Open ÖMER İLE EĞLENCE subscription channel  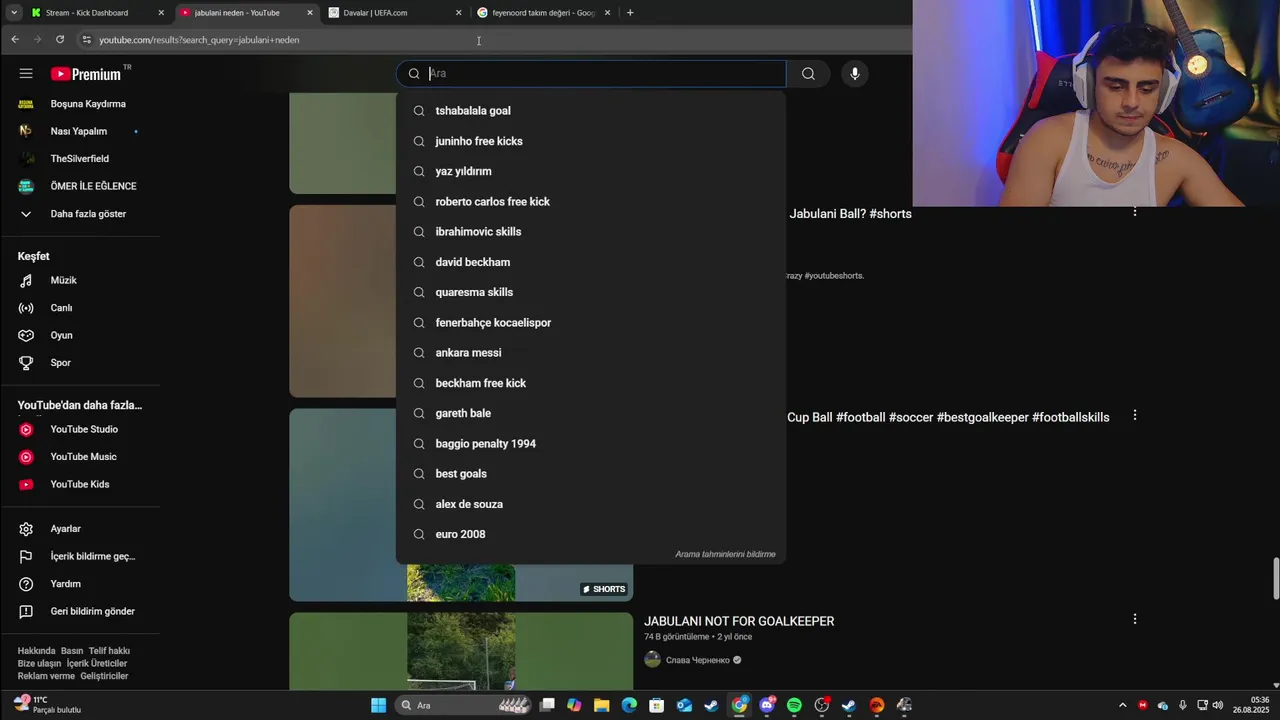tap(80, 186)
